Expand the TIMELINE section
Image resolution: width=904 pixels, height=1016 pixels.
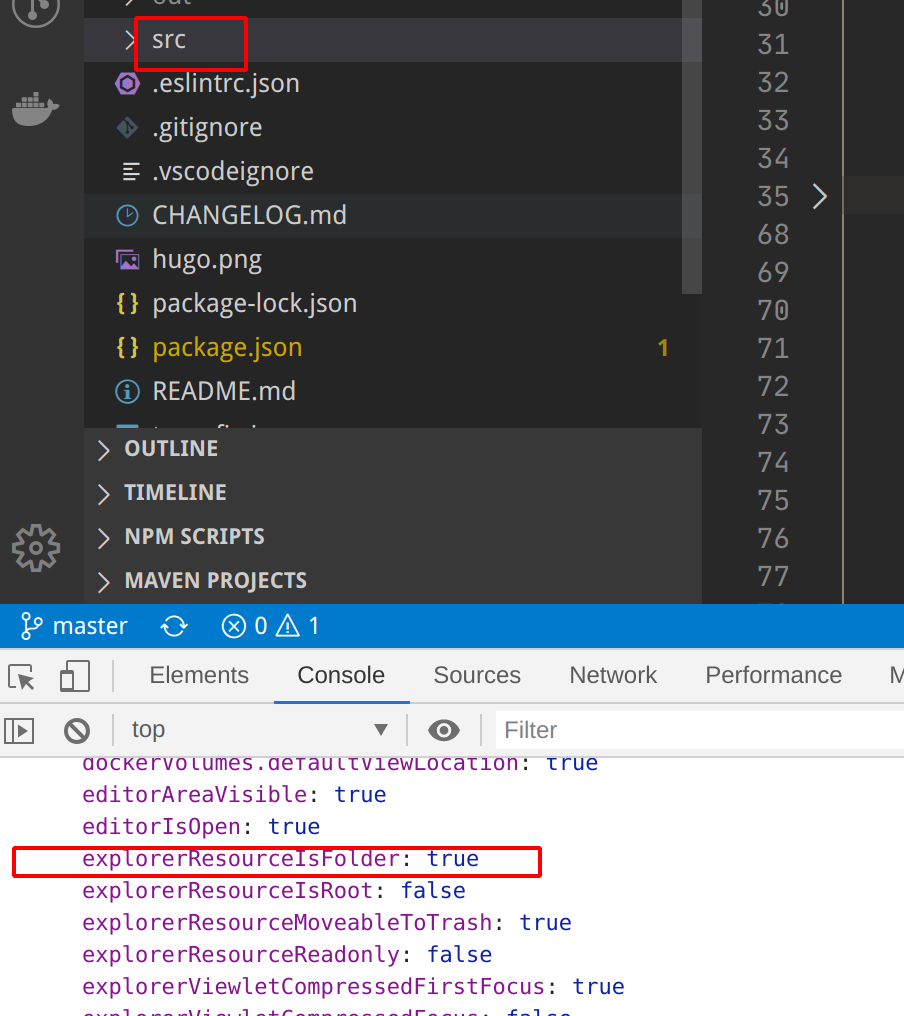point(393,493)
